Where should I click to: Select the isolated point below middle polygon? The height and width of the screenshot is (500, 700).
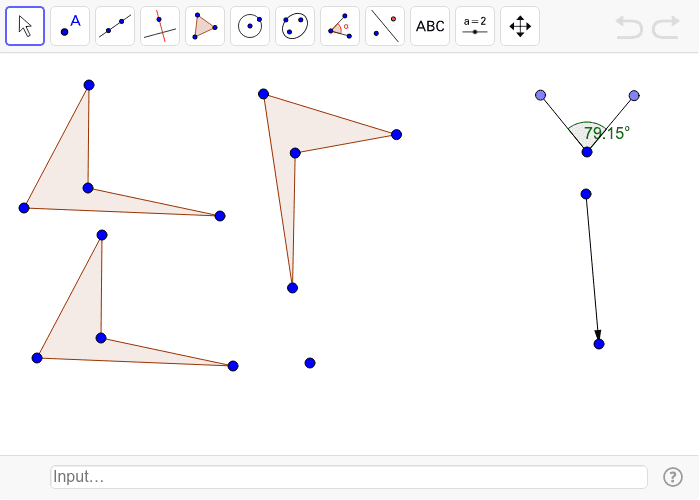(310, 363)
